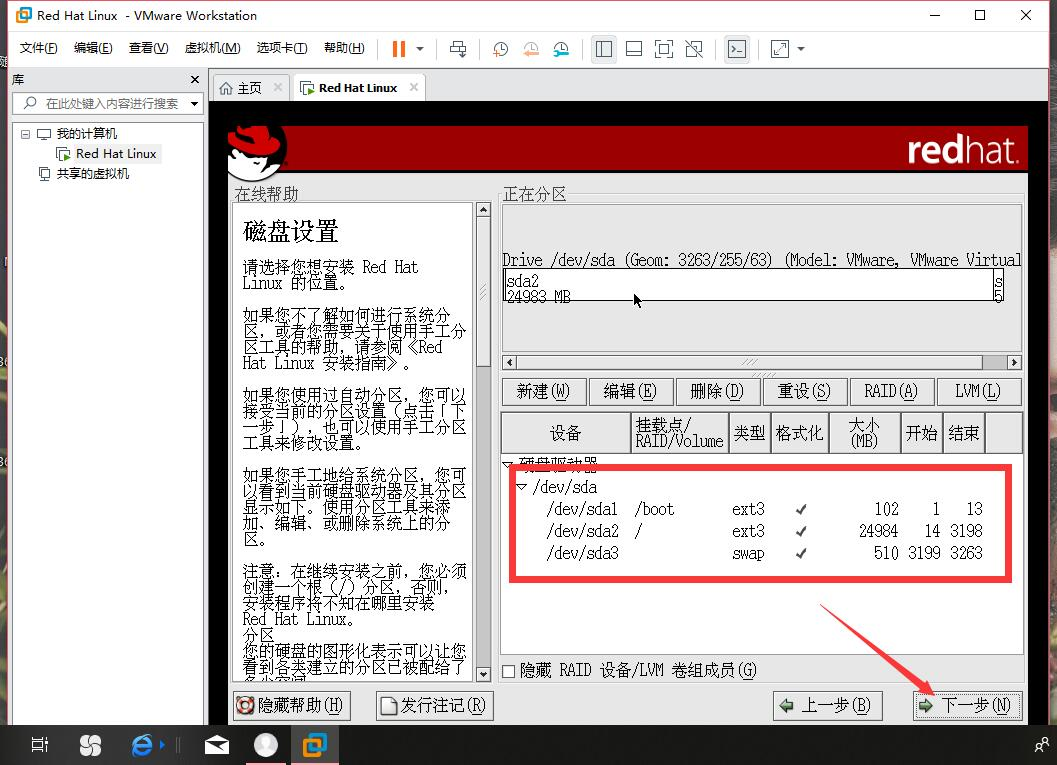Go back with 上一步(B) button
This screenshot has width=1057, height=765.
click(827, 706)
